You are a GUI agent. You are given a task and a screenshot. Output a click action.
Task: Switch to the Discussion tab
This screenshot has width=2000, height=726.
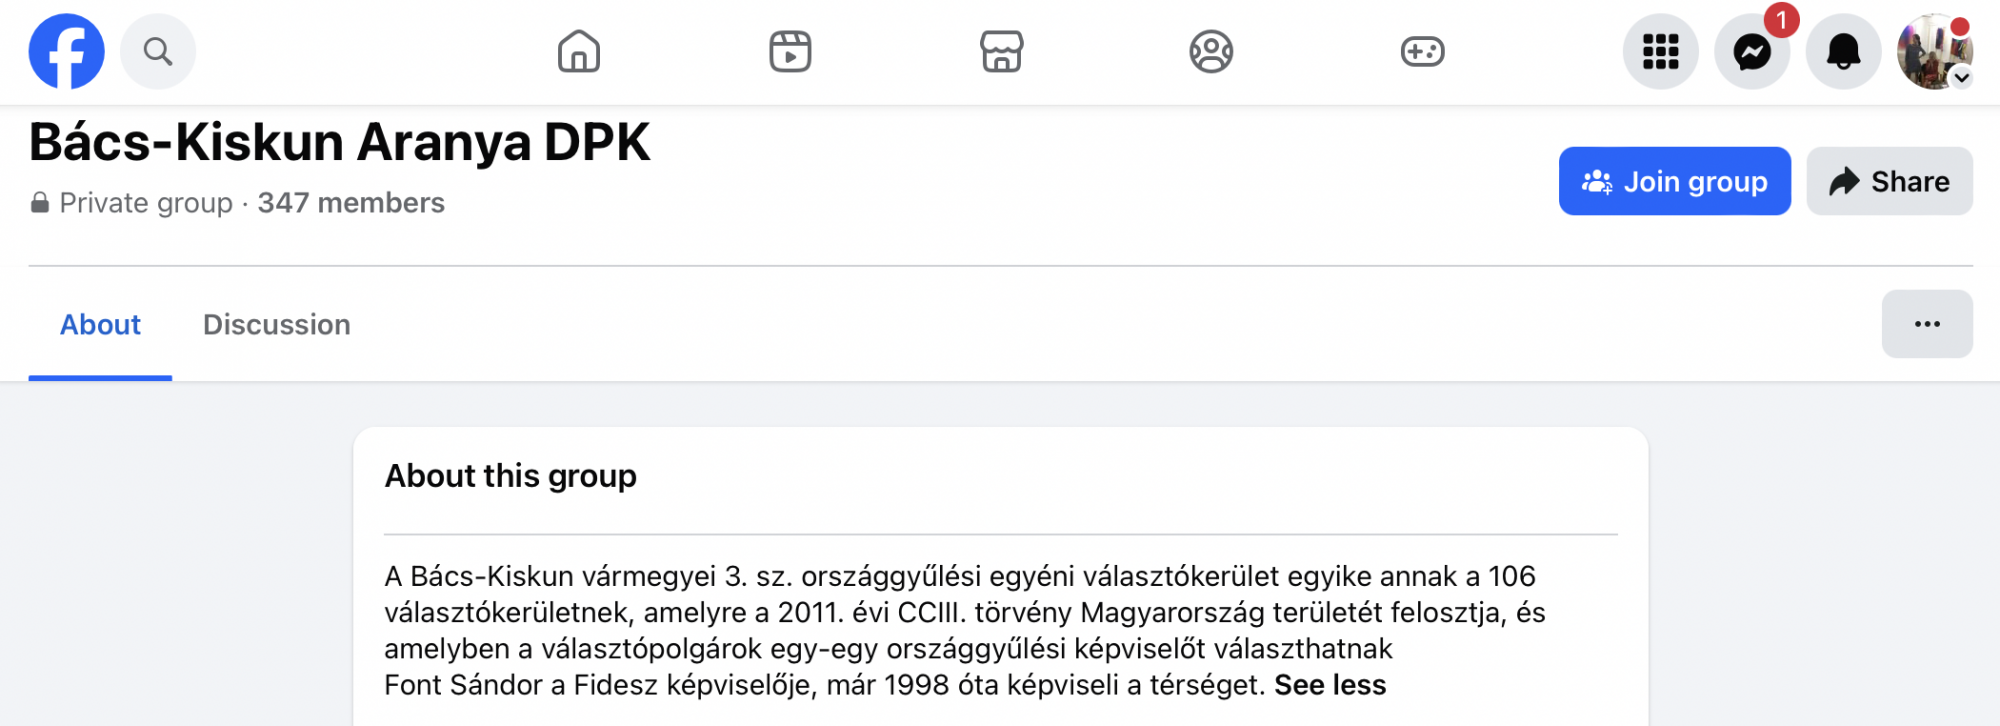(277, 325)
